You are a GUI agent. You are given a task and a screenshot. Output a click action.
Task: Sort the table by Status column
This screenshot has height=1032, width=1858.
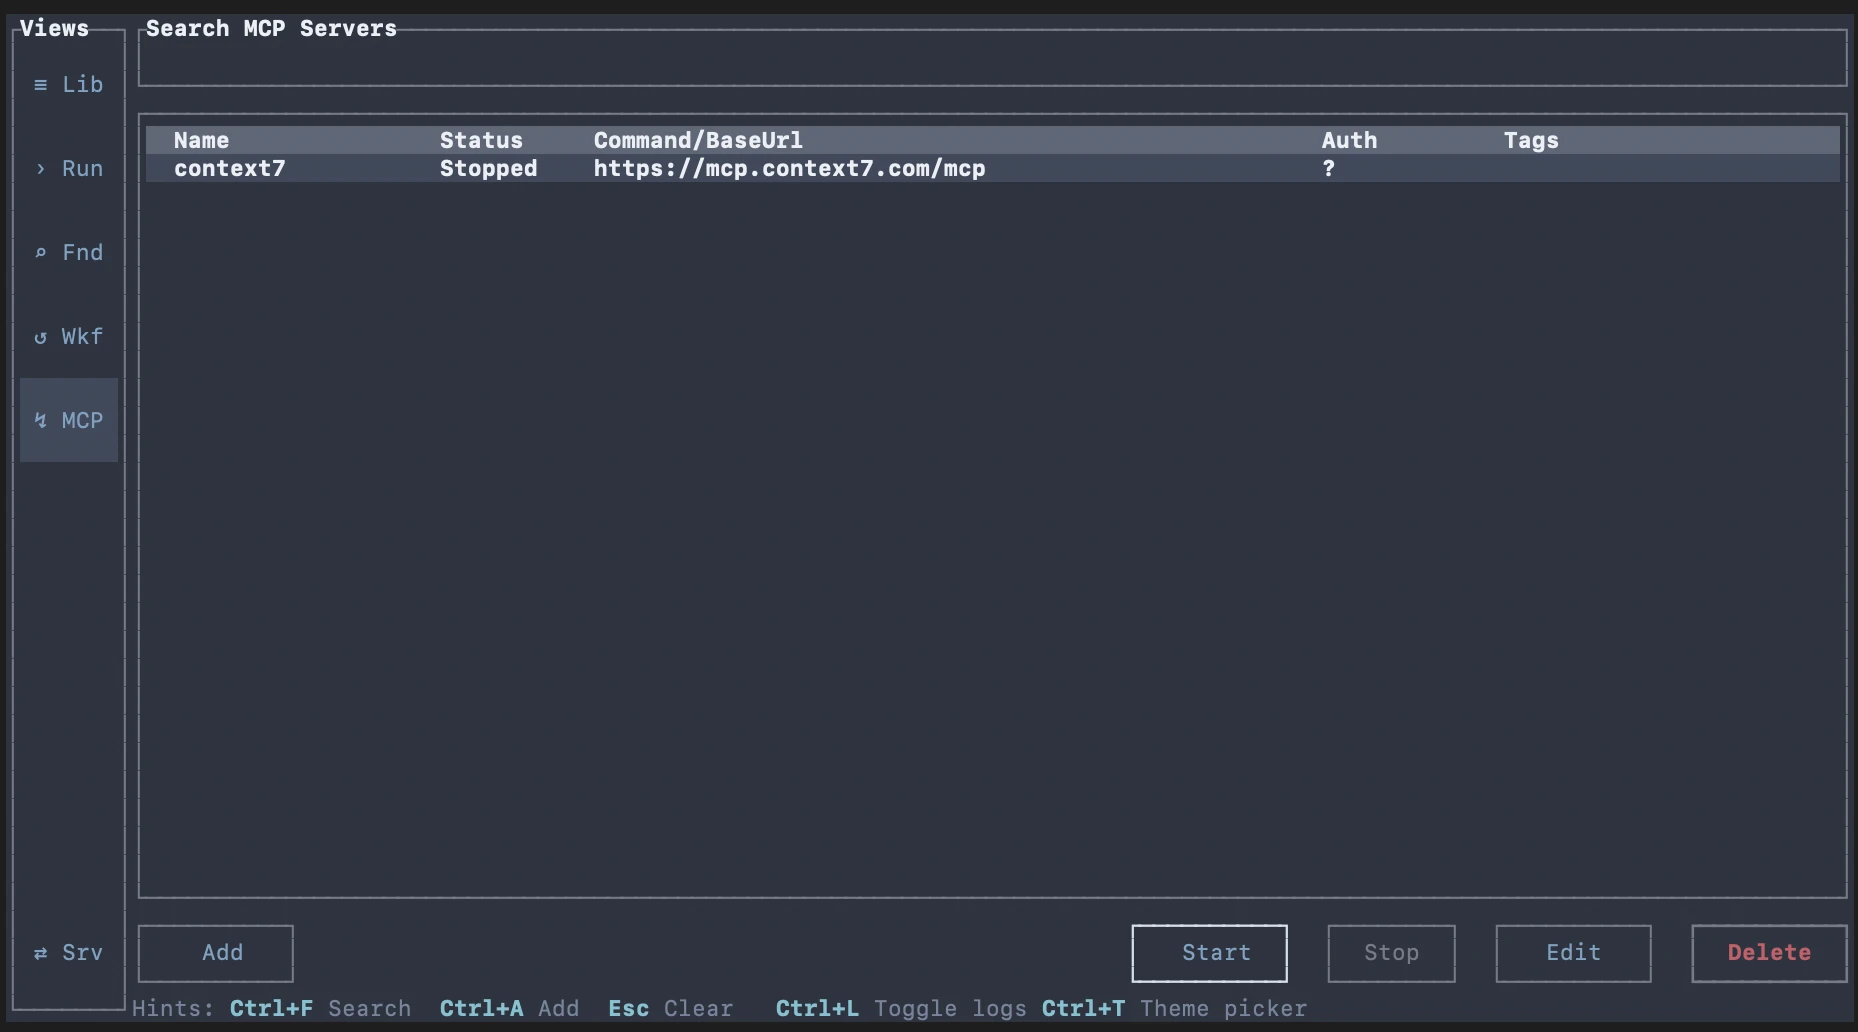click(481, 140)
